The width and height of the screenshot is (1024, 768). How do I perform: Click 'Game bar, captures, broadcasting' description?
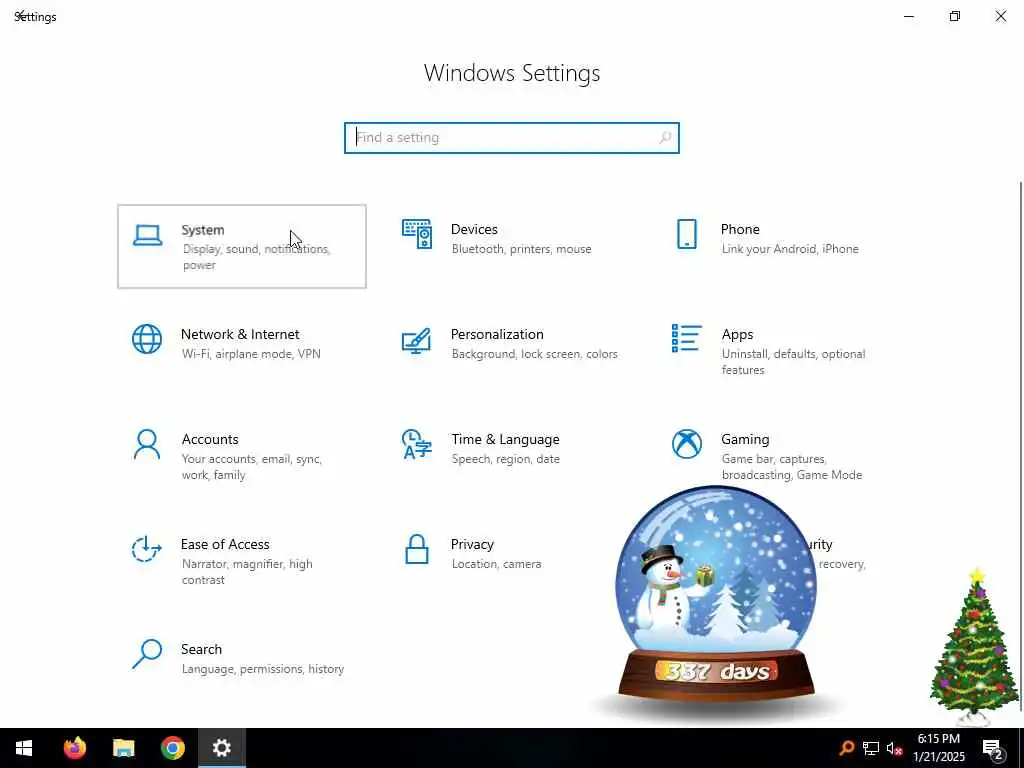tap(792, 467)
